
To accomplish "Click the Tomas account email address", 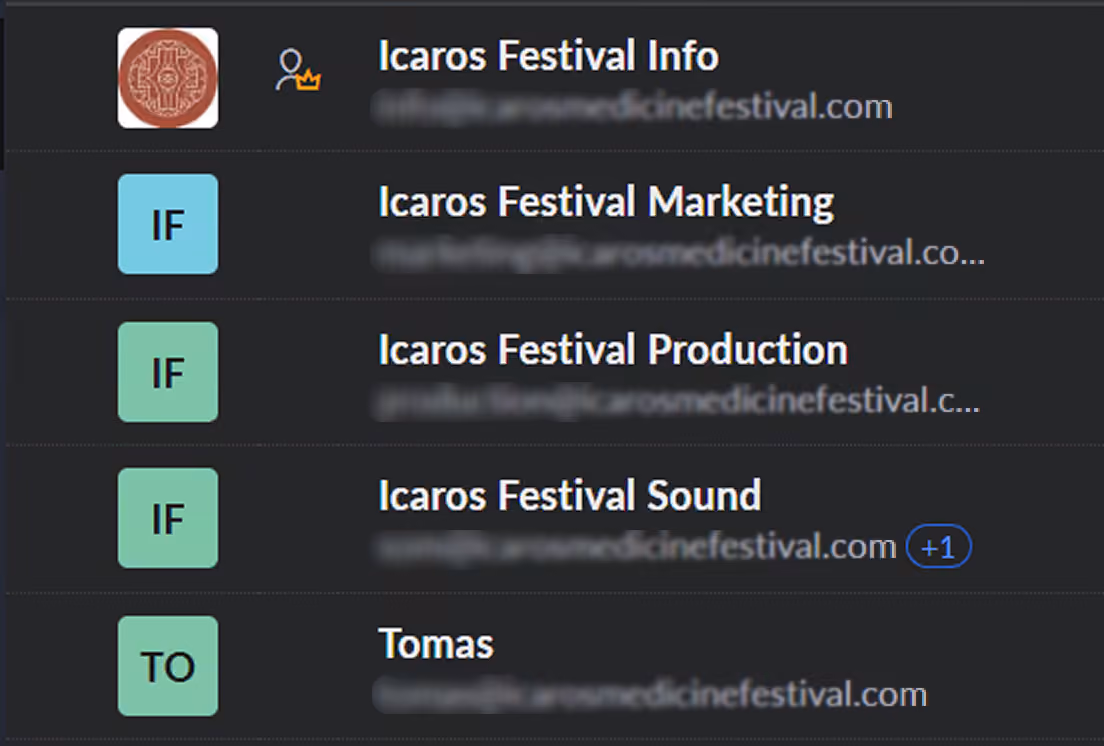I will (649, 695).
